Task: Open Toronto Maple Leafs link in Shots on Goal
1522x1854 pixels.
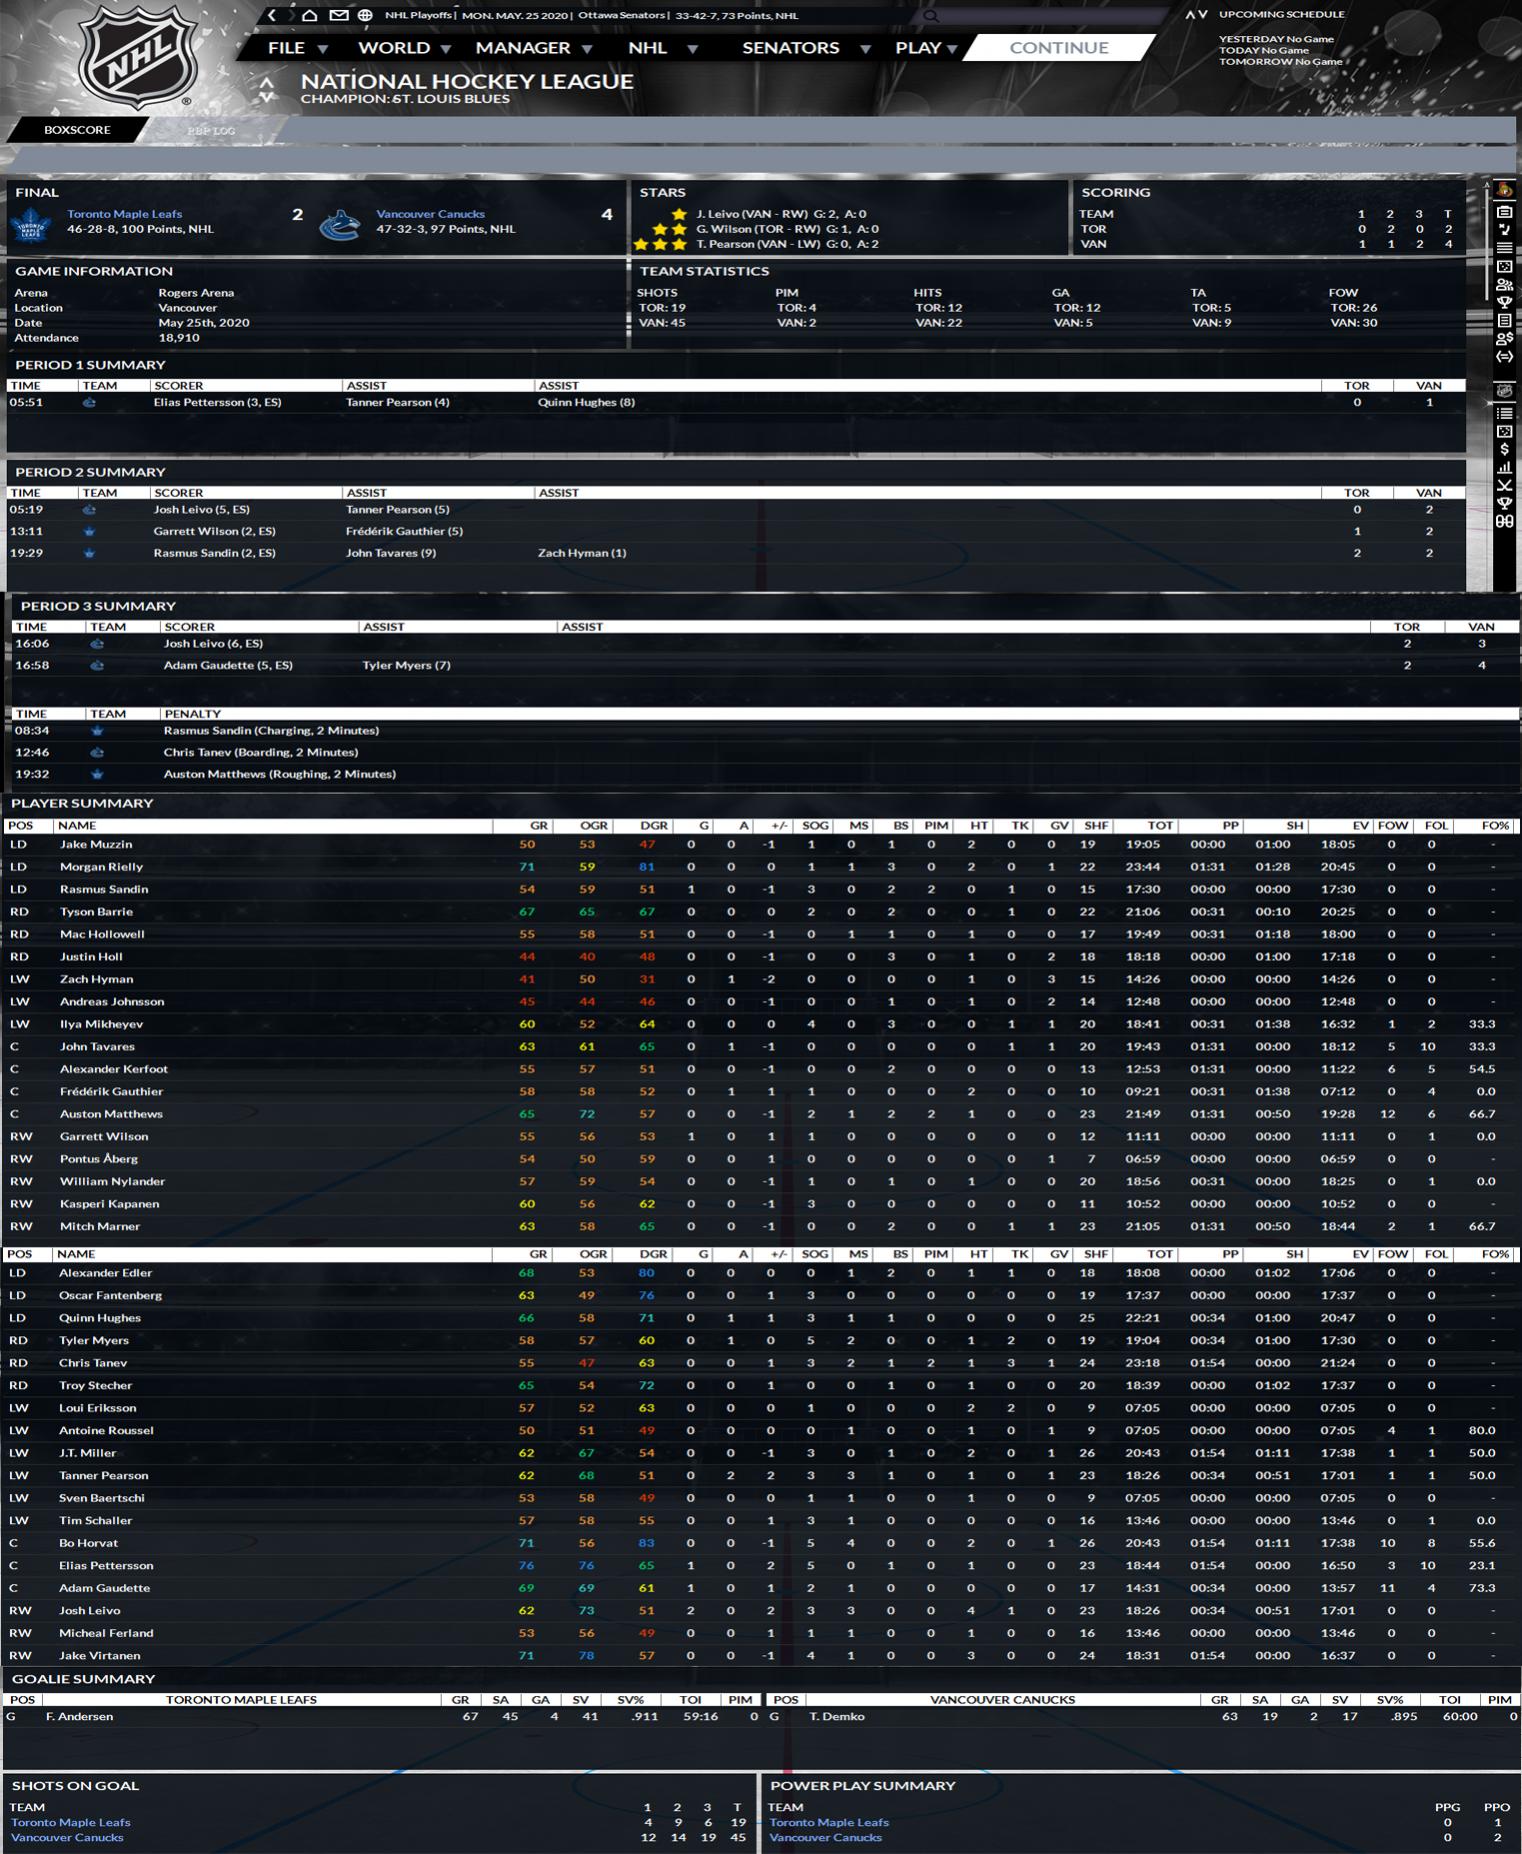Action: coord(71,1822)
